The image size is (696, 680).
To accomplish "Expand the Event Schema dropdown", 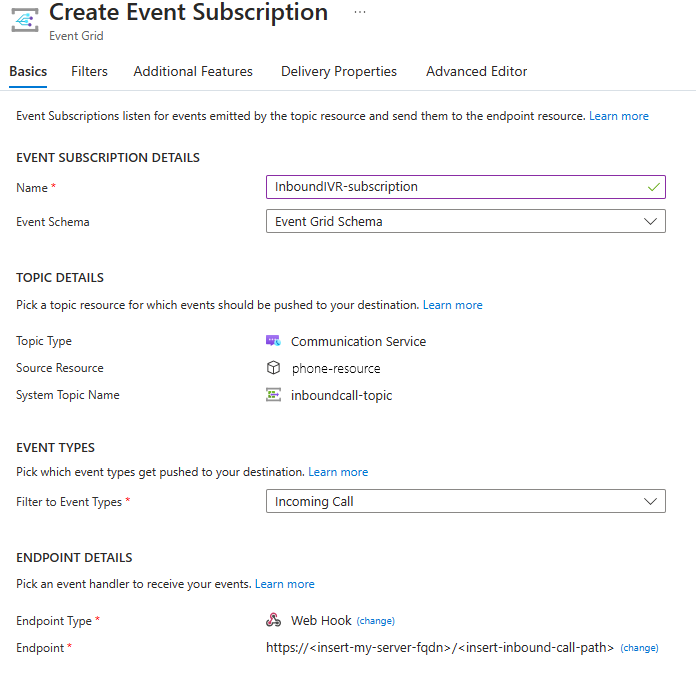I will [466, 221].
